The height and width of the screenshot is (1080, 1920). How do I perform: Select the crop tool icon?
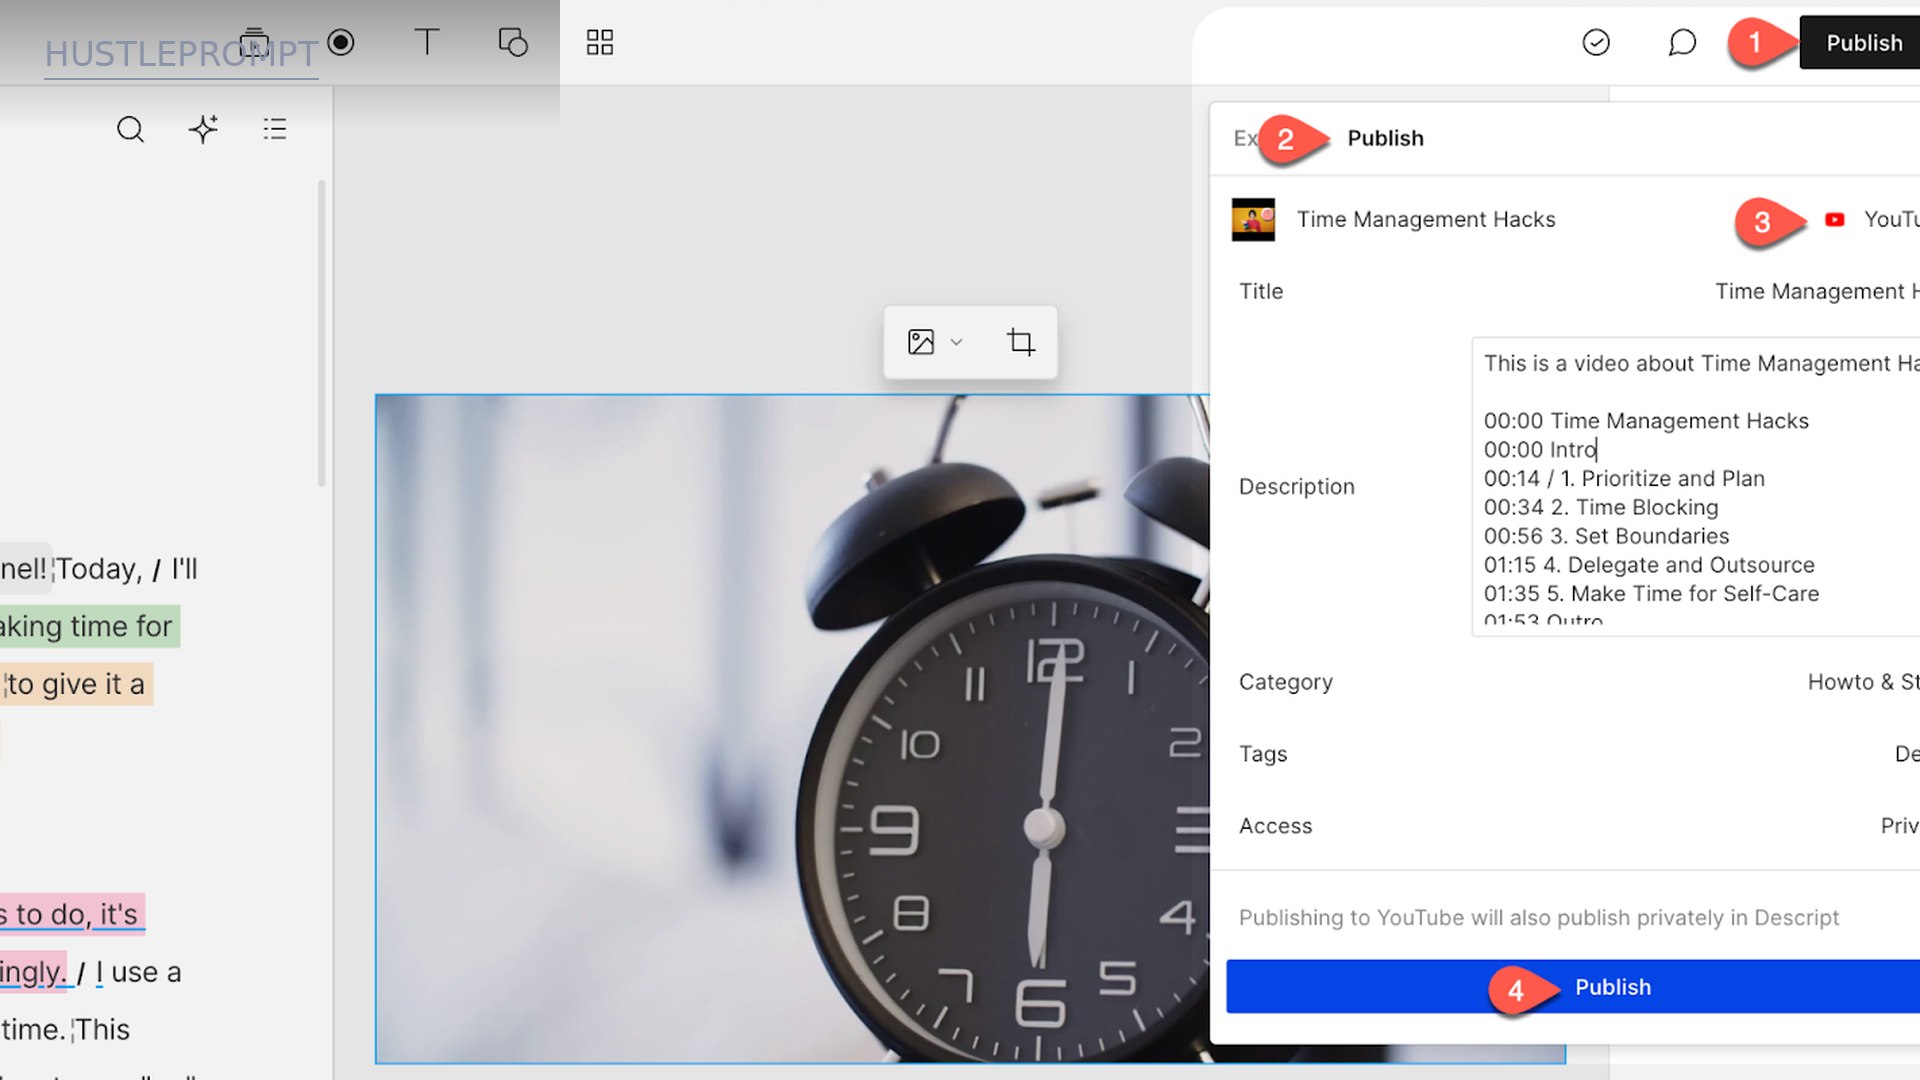click(x=1020, y=342)
